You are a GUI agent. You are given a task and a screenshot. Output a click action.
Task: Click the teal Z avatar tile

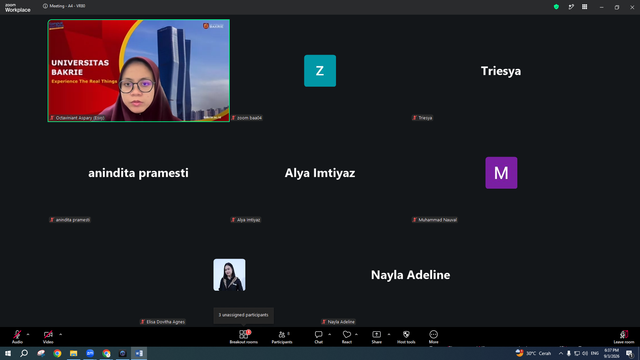(x=320, y=71)
